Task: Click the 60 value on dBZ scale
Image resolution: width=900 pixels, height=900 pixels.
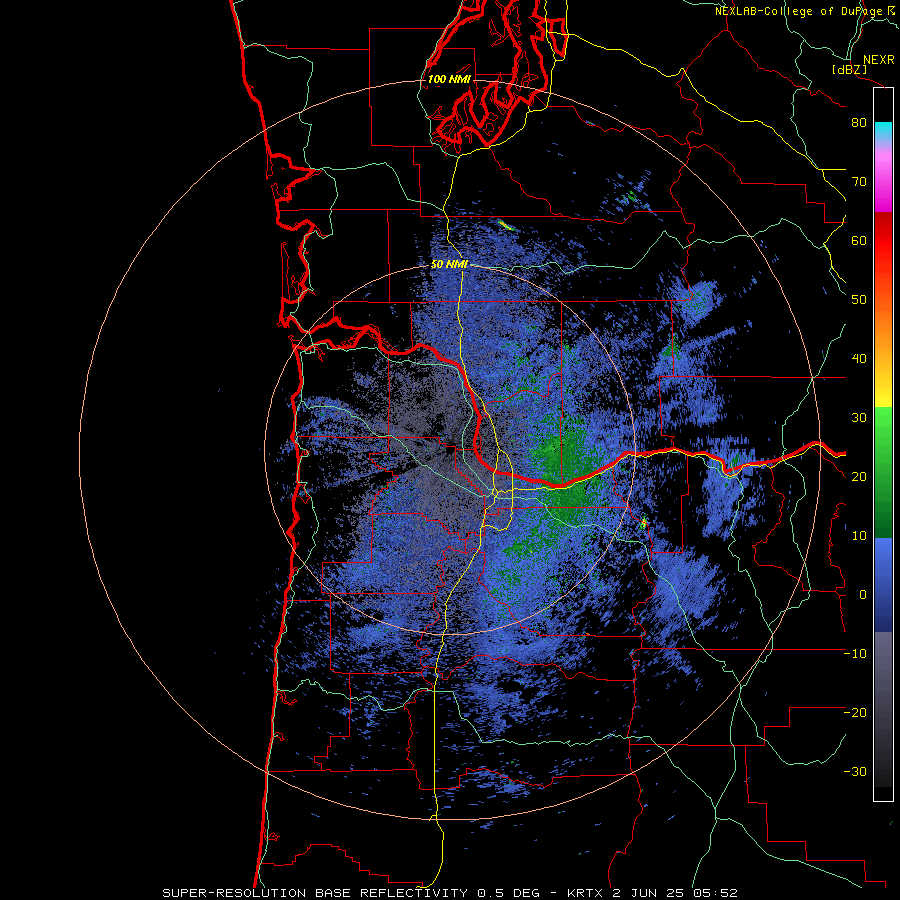Action: click(x=859, y=241)
